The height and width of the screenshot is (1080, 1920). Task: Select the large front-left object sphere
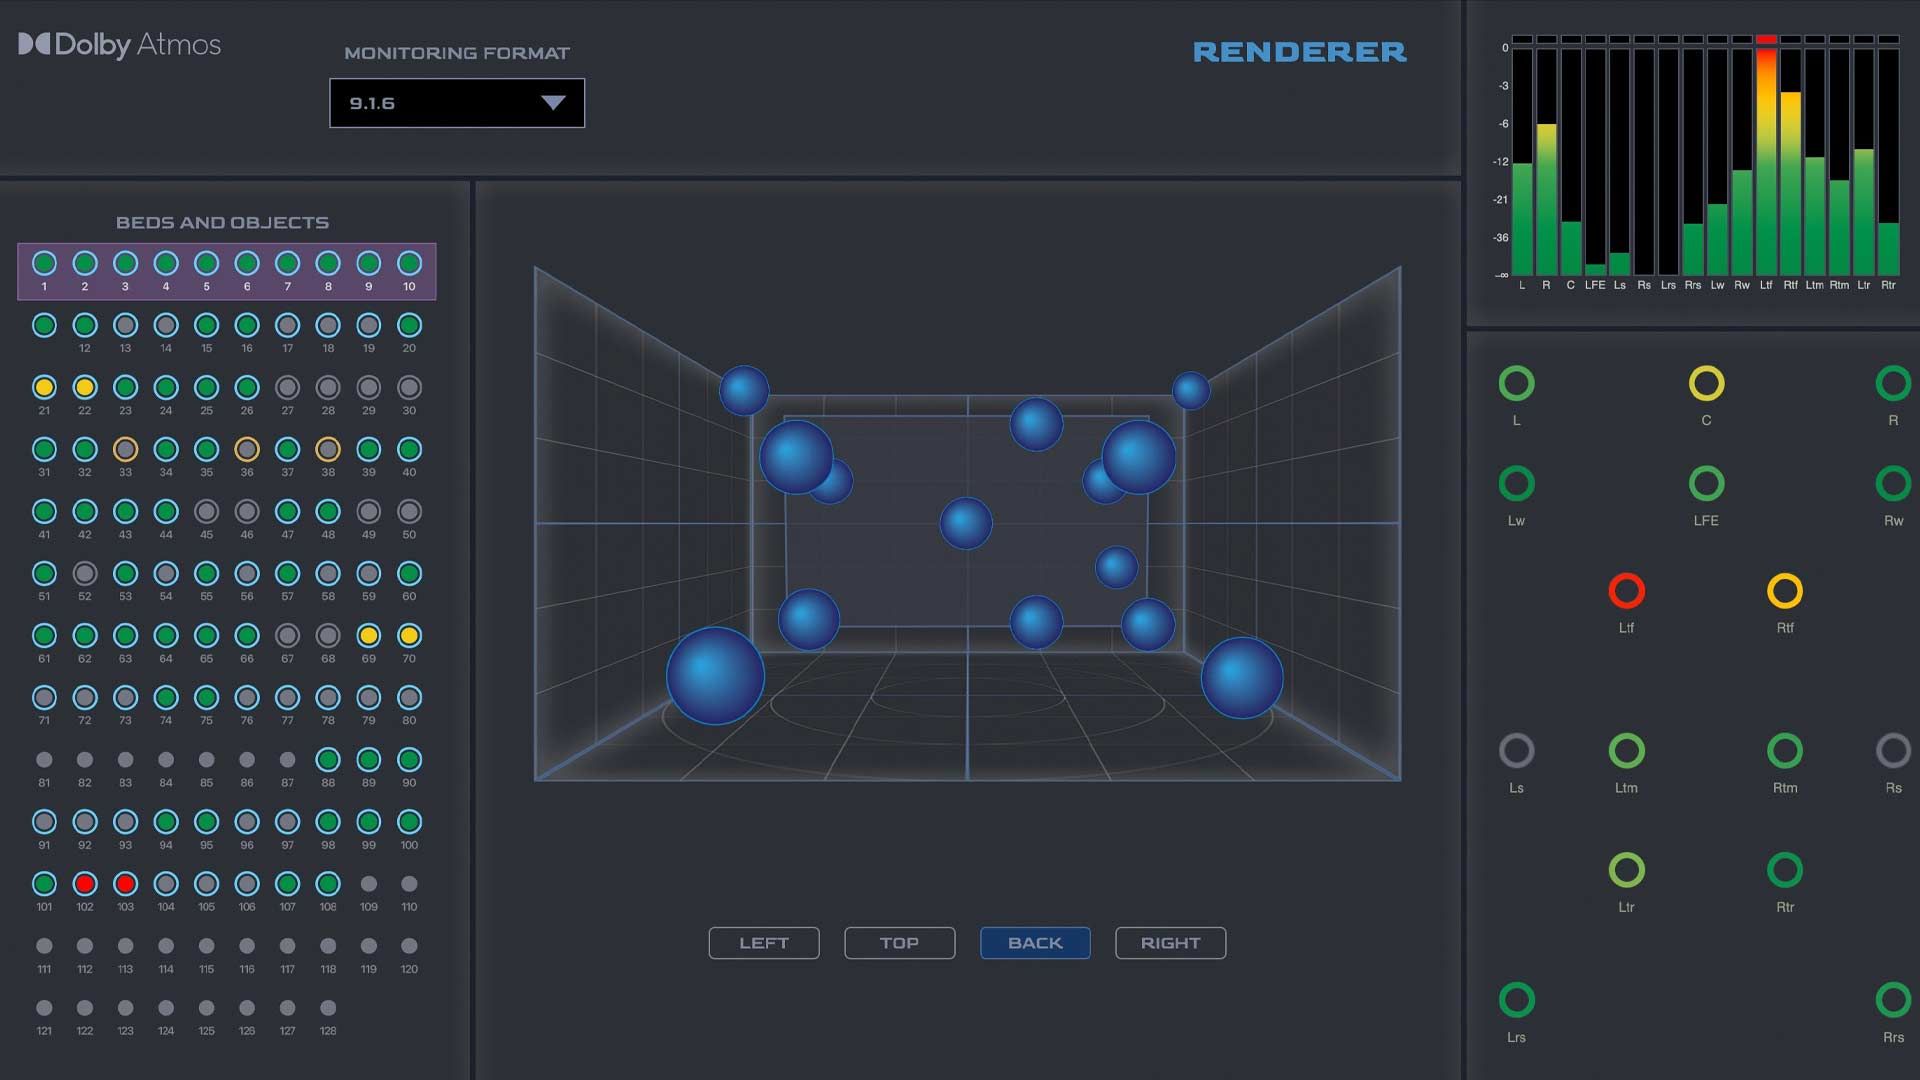coord(715,676)
